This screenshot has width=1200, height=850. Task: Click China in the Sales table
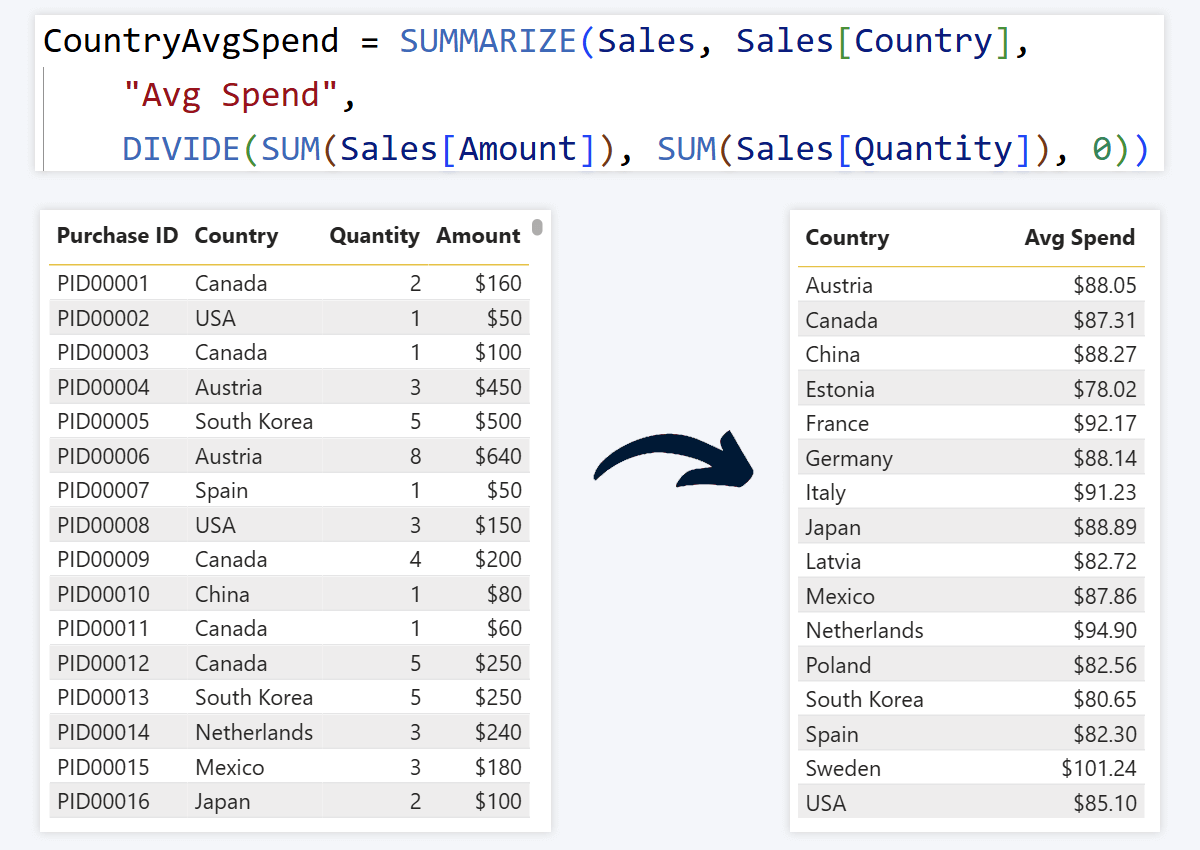coord(222,594)
